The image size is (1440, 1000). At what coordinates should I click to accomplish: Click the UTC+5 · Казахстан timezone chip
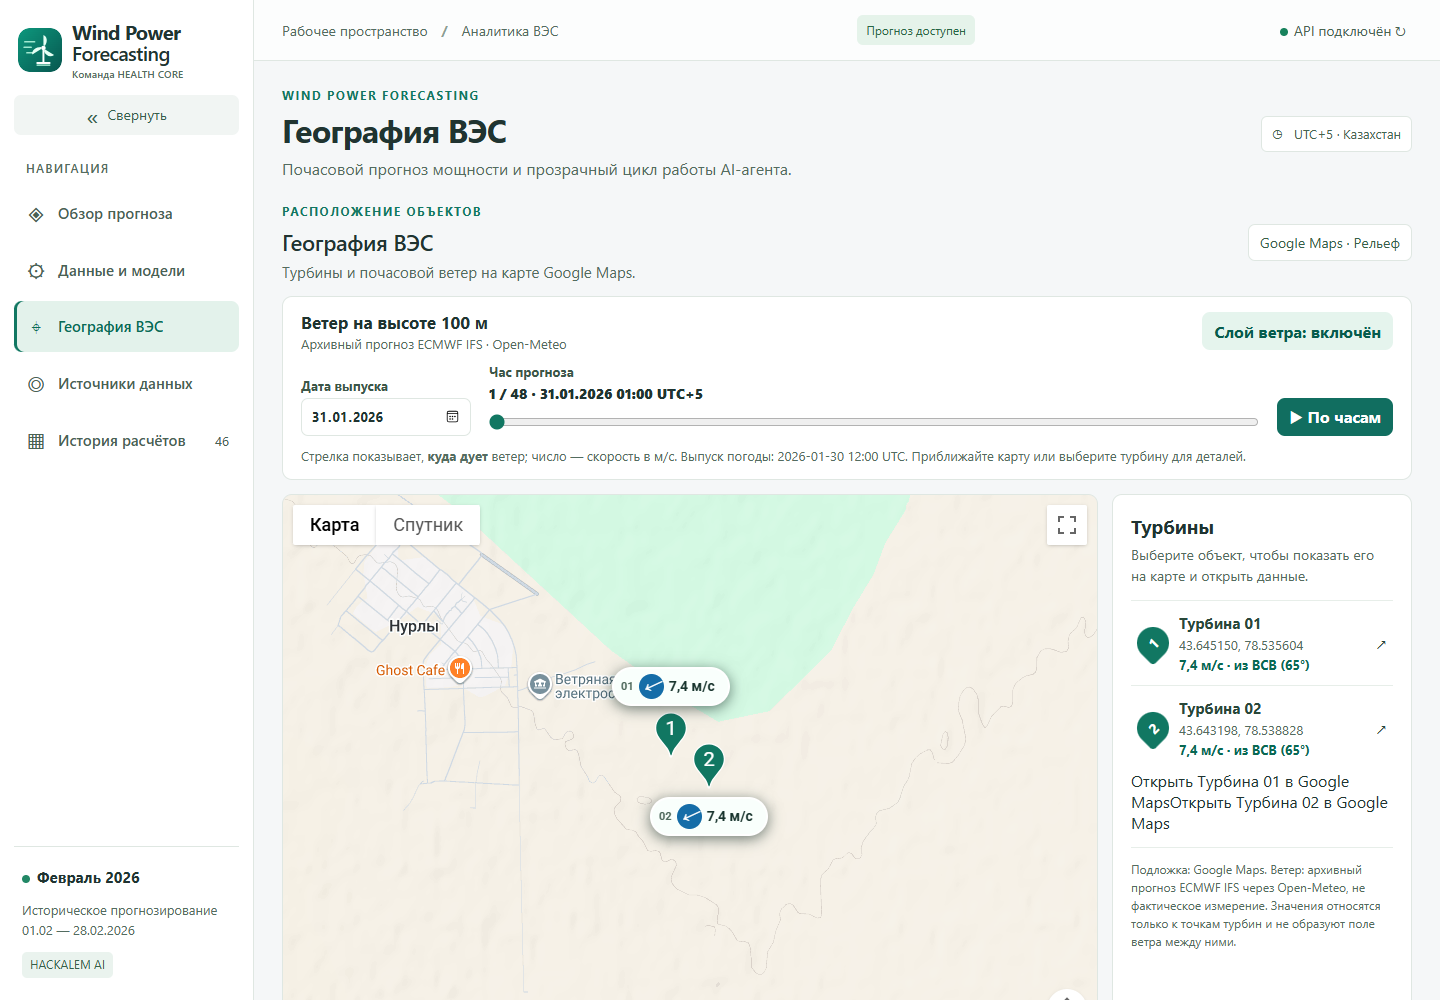(x=1336, y=134)
